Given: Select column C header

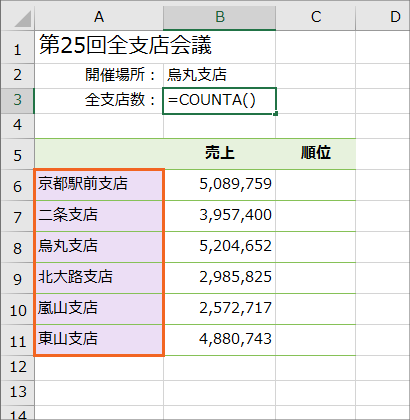Looking at the screenshot, I should point(316,16).
